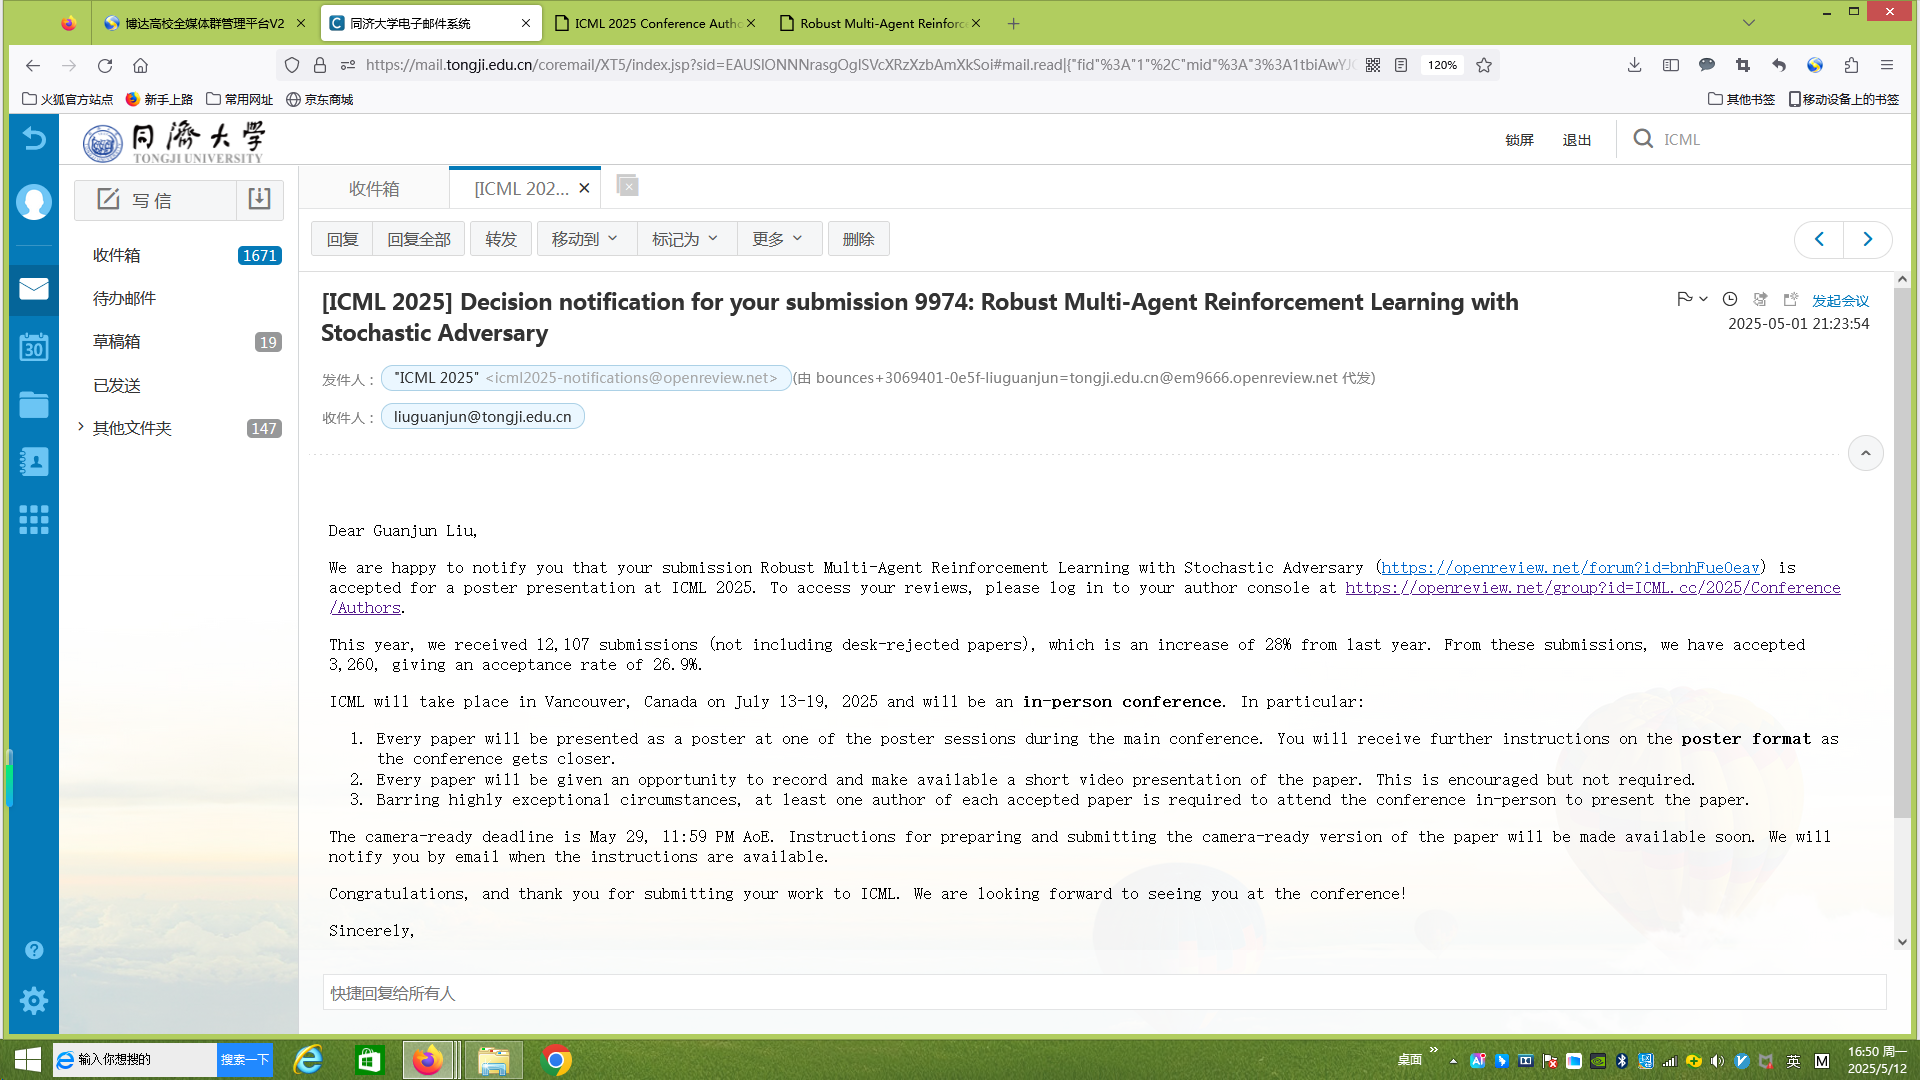
Task: Click the 快捷回复给所有人 quick reply field
Action: (x=1104, y=992)
